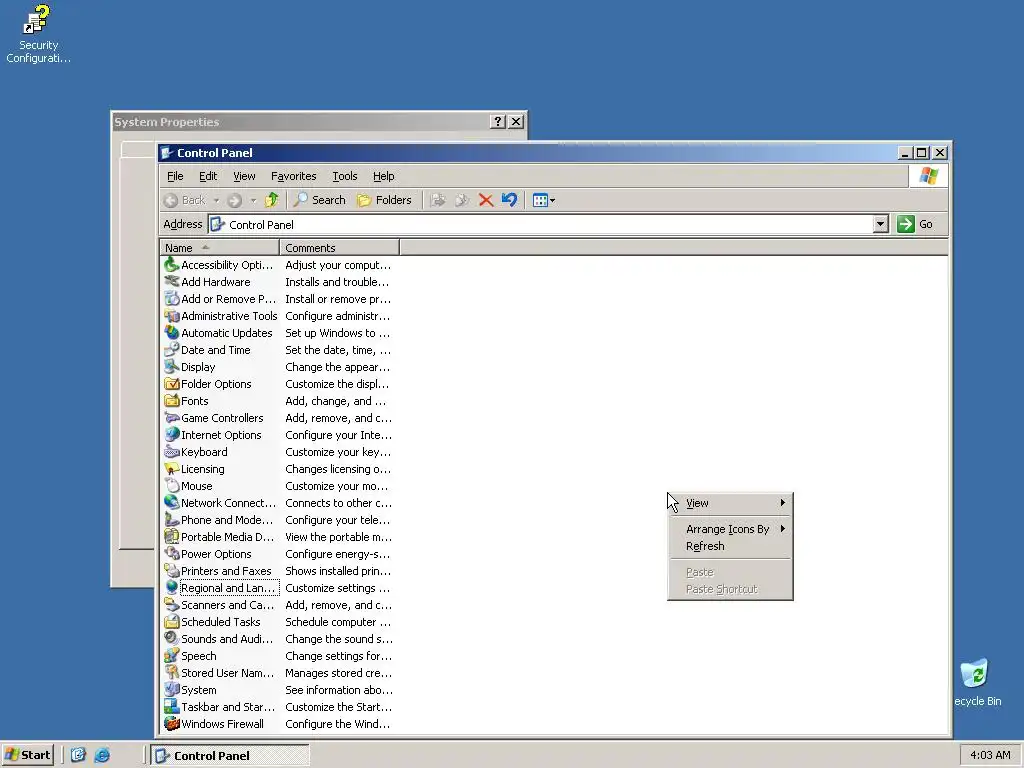1024x768 pixels.
Task: Select the 'Speech' list item text
Action: click(199, 656)
